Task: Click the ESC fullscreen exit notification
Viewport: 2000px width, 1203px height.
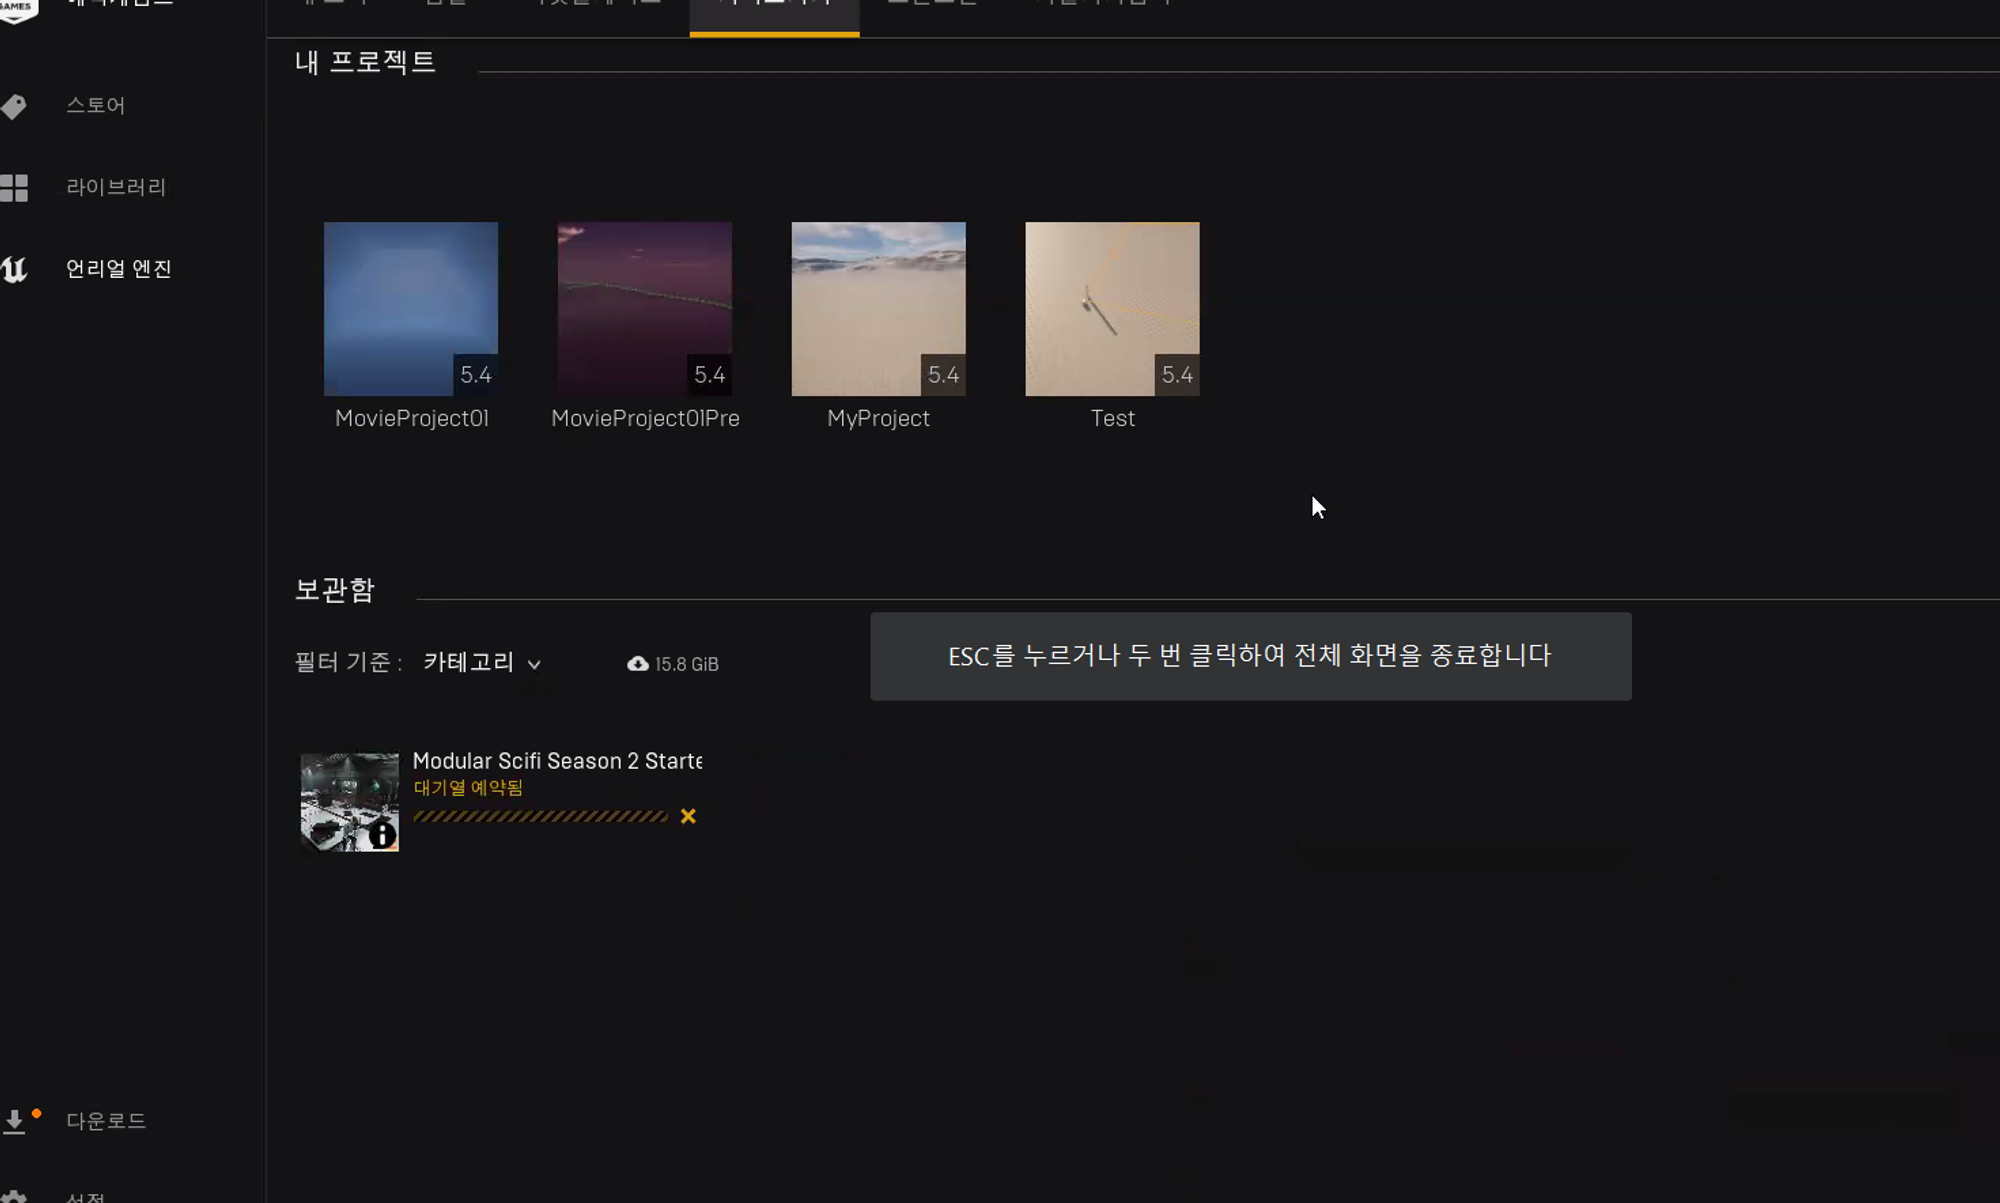Action: point(1251,656)
